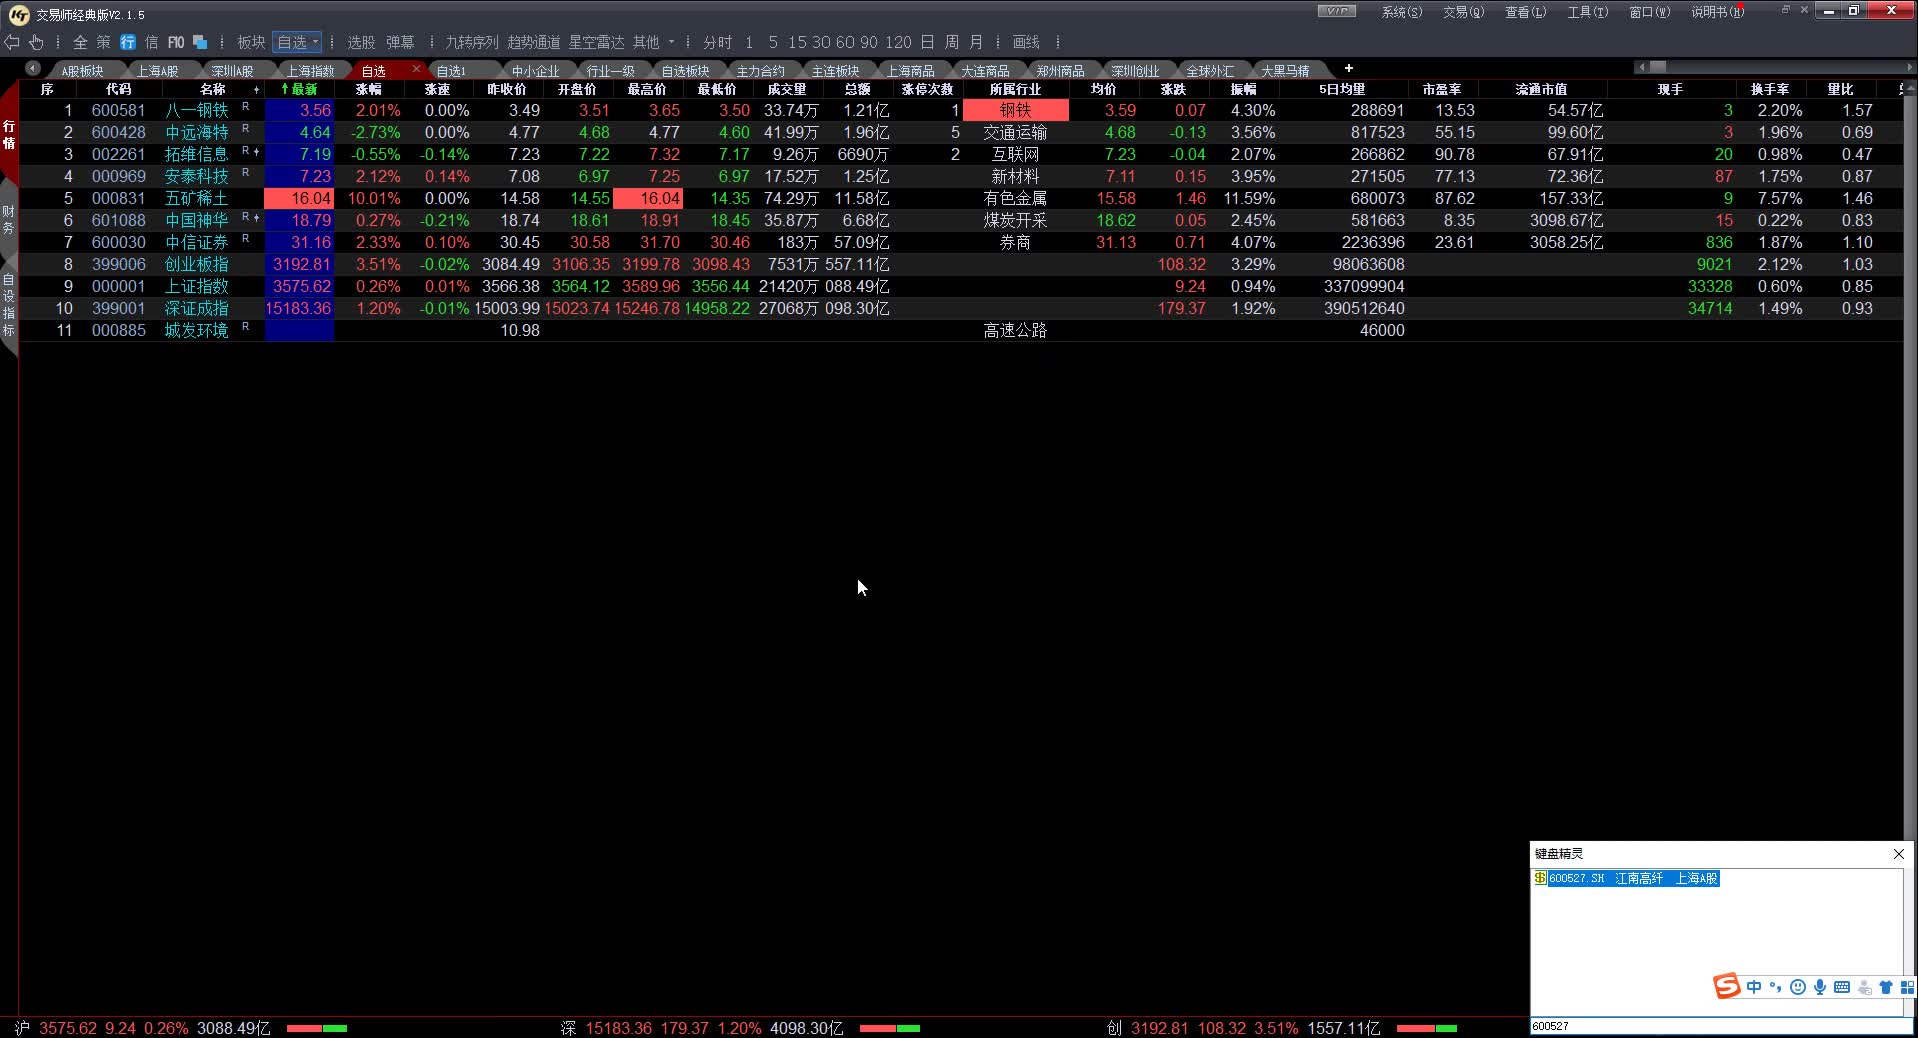Switch to the 上海A股 tab

click(x=157, y=71)
